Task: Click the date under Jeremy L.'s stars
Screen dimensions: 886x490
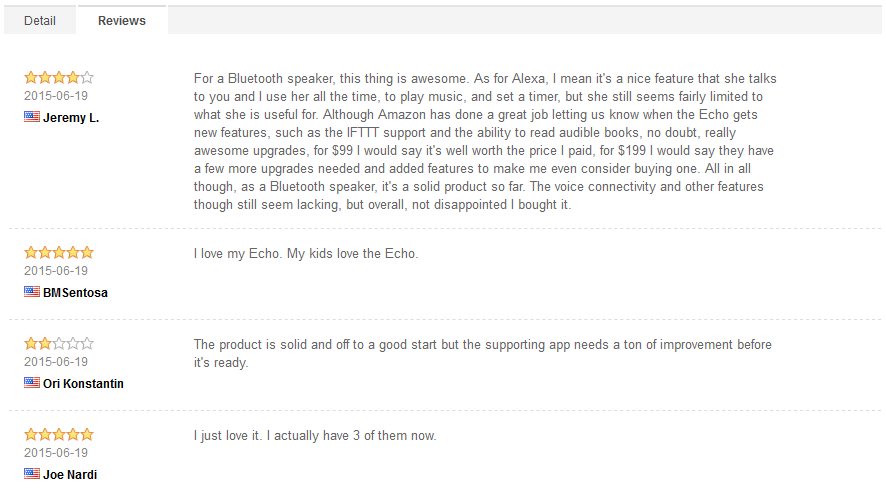Action: 56,96
